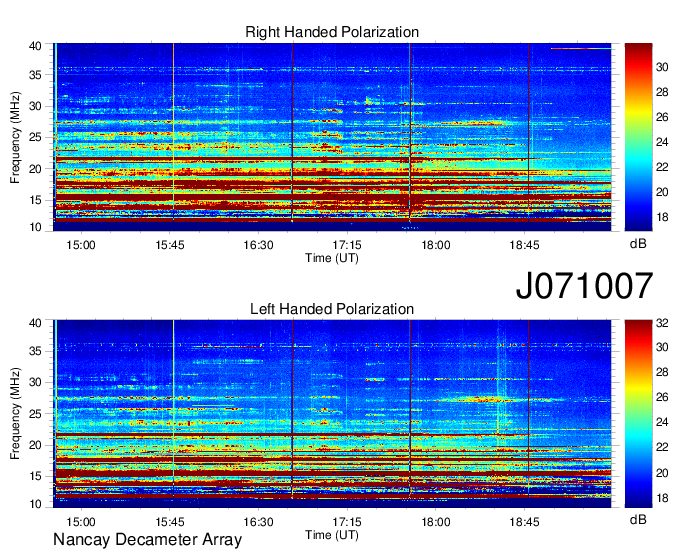Click the 15 MHz tick of Left Handed plot
Screen dimensions: 680x552
click(x=35, y=476)
